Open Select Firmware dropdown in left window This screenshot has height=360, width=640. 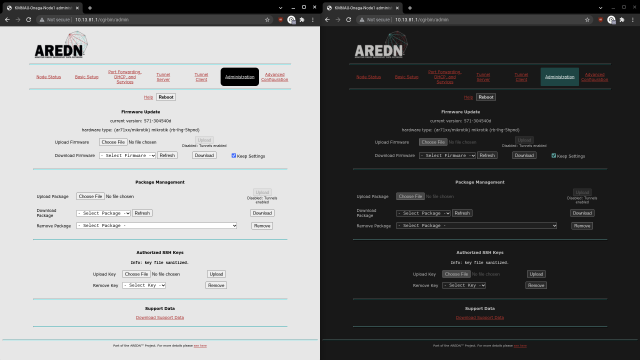coord(127,156)
